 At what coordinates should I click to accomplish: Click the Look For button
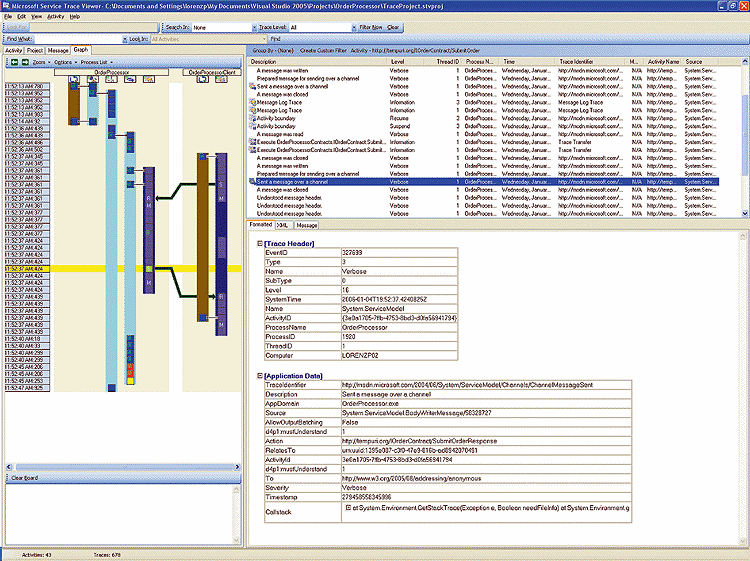pos(17,28)
